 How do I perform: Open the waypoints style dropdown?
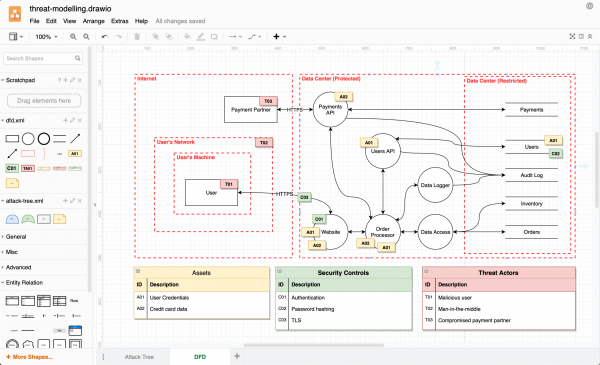pos(254,37)
